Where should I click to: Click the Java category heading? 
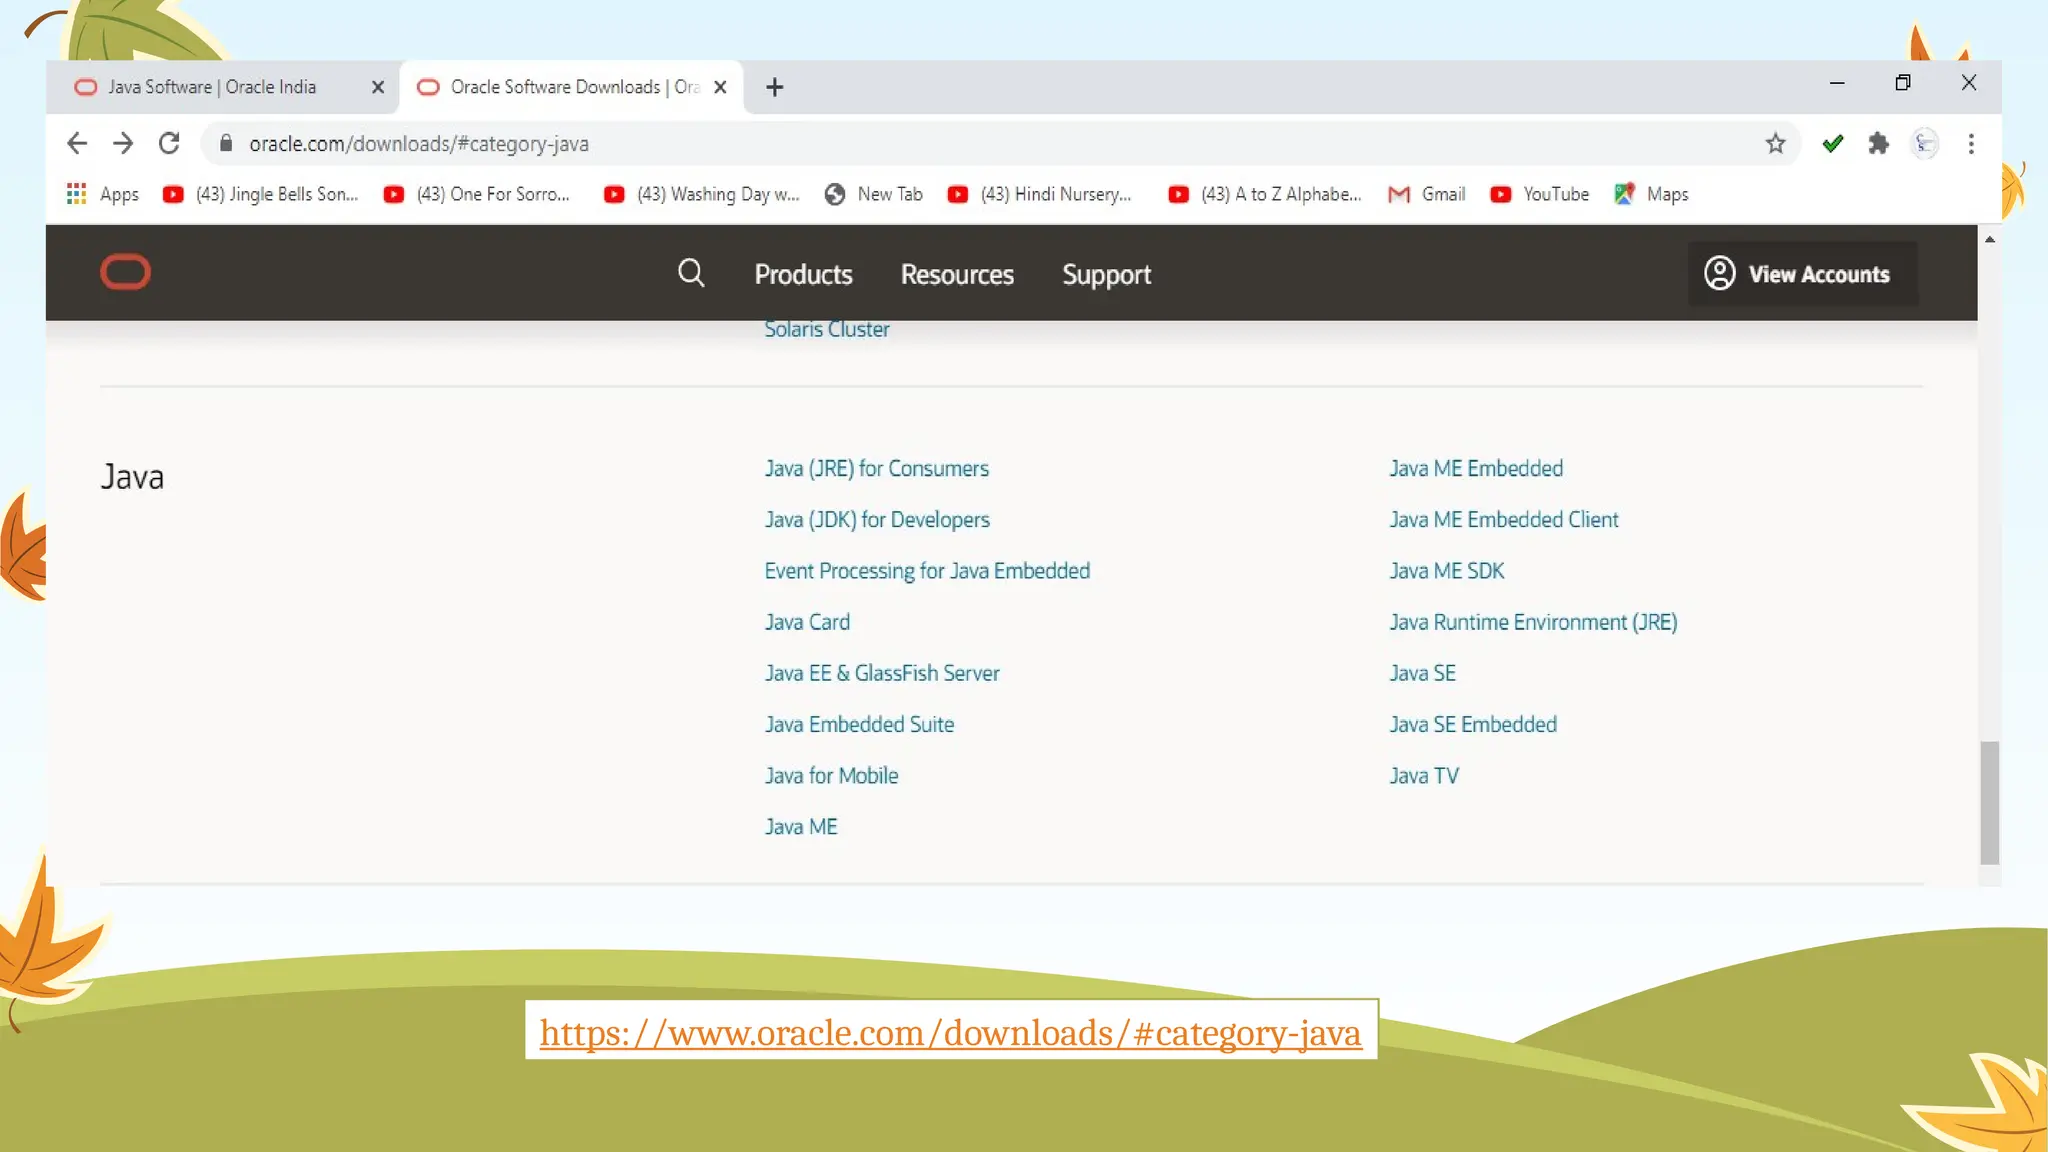coord(132,477)
